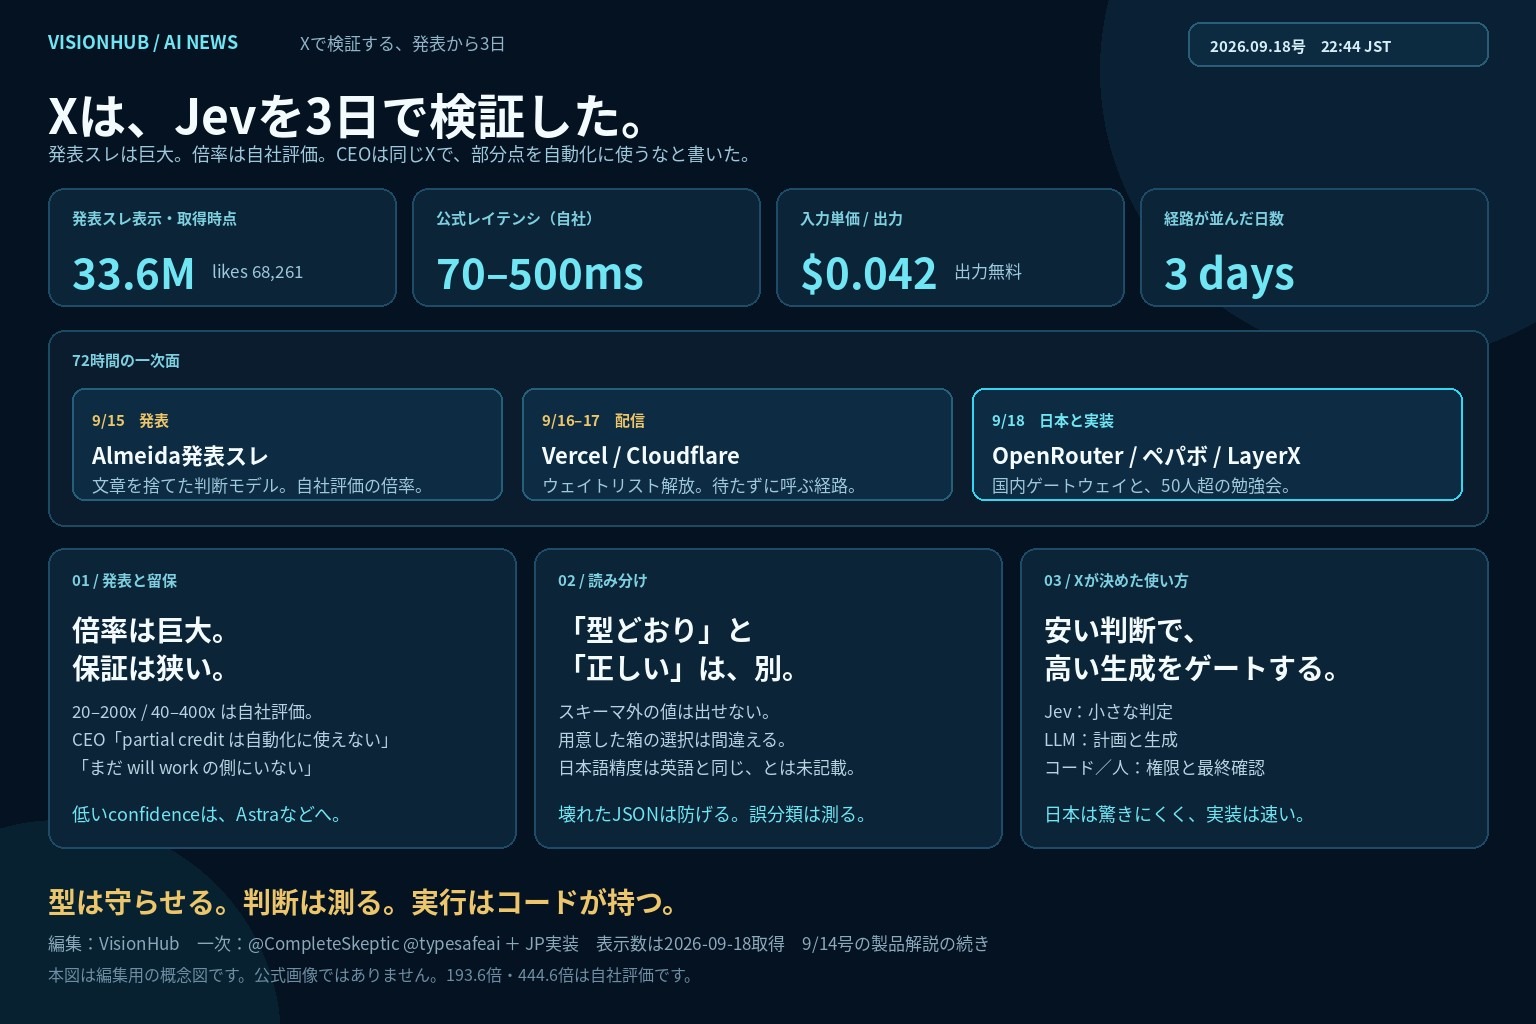Click the '72時間の一次面' section label
This screenshot has width=1536, height=1024.
coord(126,360)
